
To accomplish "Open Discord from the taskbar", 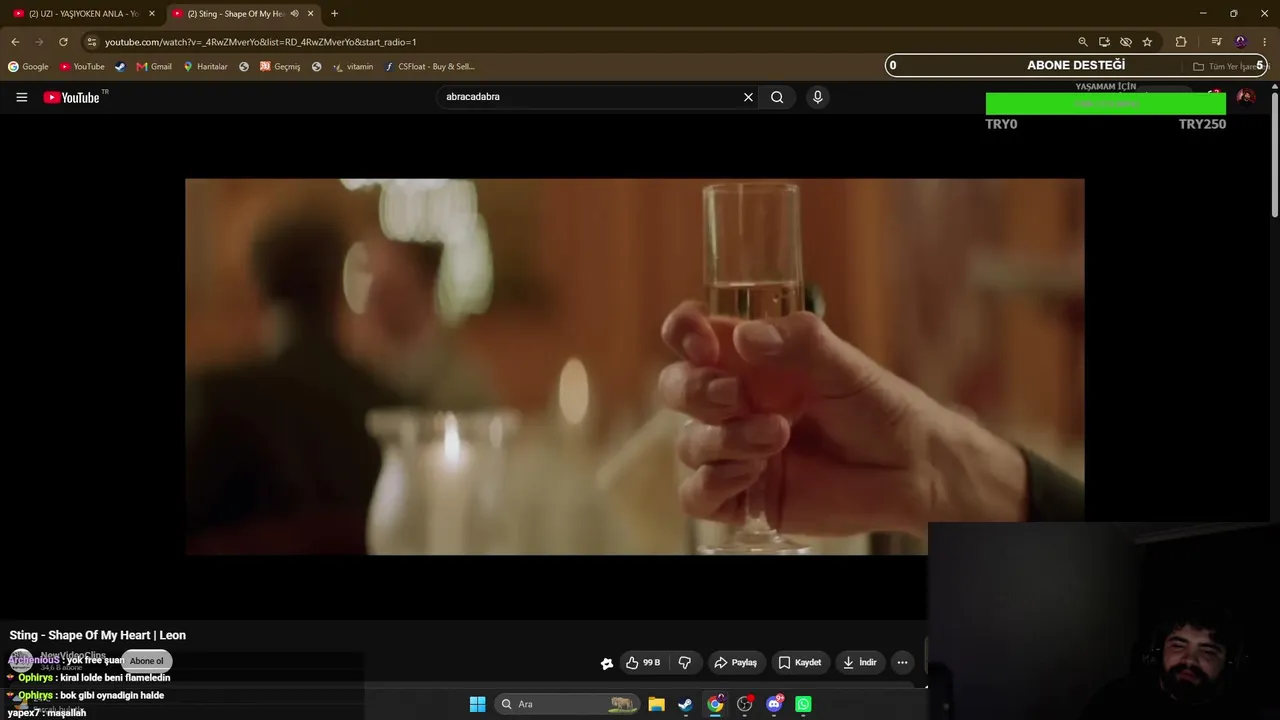I will 774,704.
